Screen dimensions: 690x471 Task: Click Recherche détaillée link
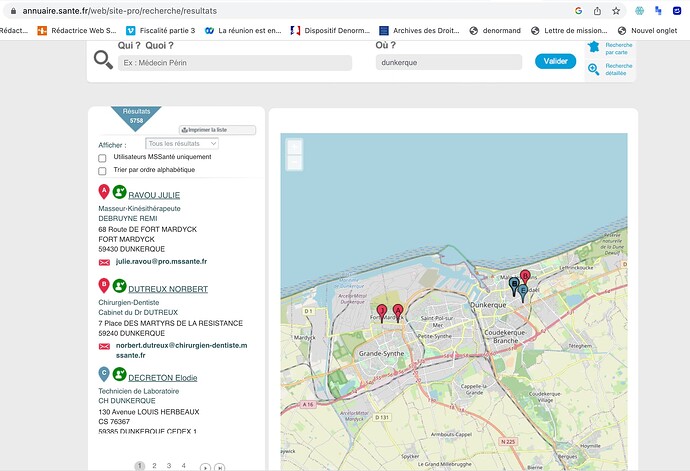(618, 69)
